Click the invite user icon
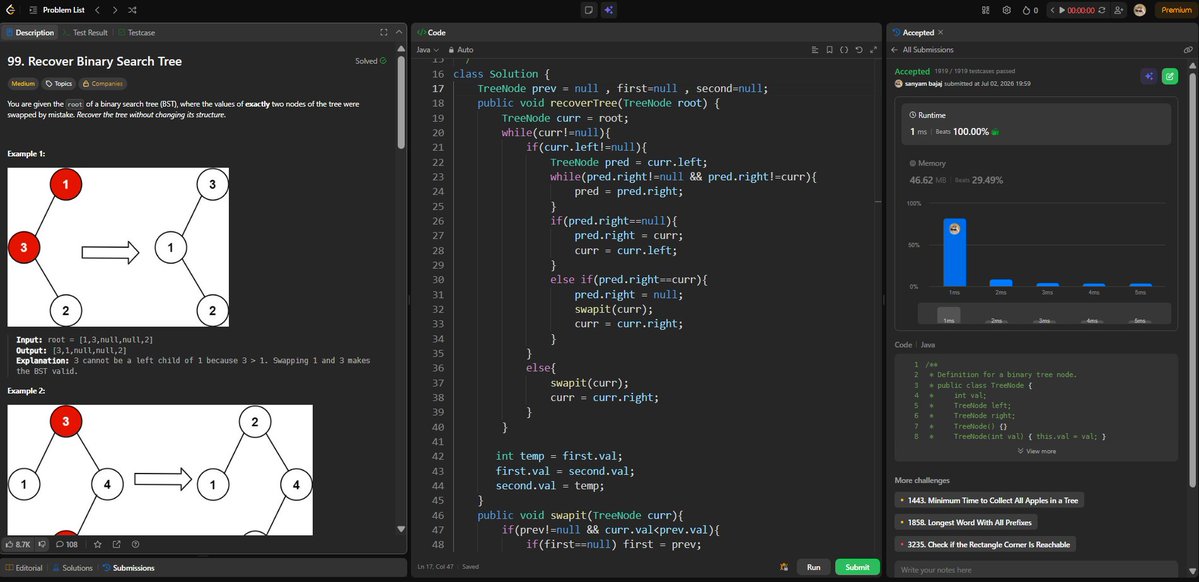Viewport: 1199px width, 582px height. point(1119,10)
